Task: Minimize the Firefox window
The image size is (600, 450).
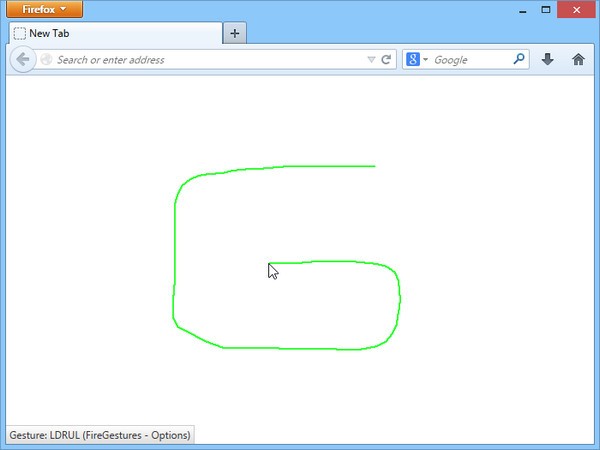Action: pos(523,10)
